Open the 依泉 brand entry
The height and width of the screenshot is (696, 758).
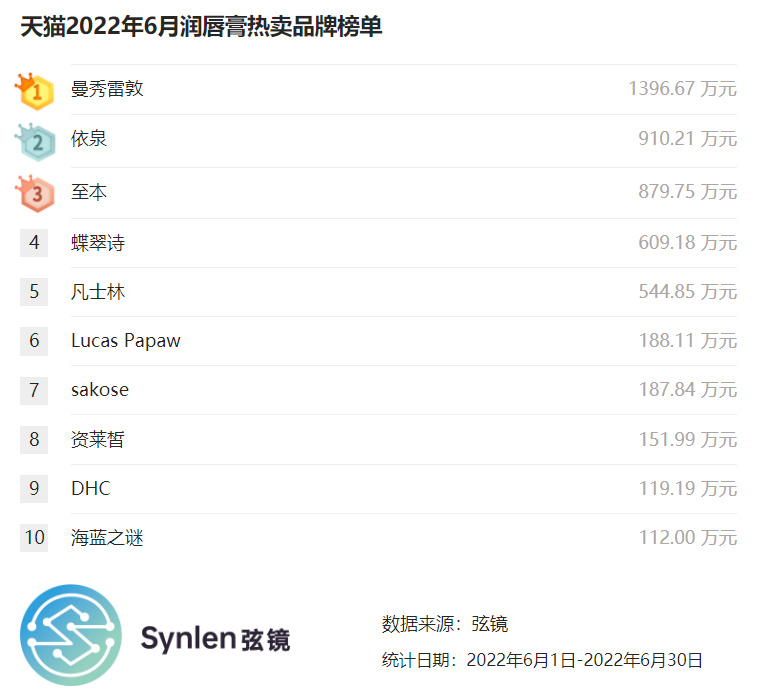89,139
